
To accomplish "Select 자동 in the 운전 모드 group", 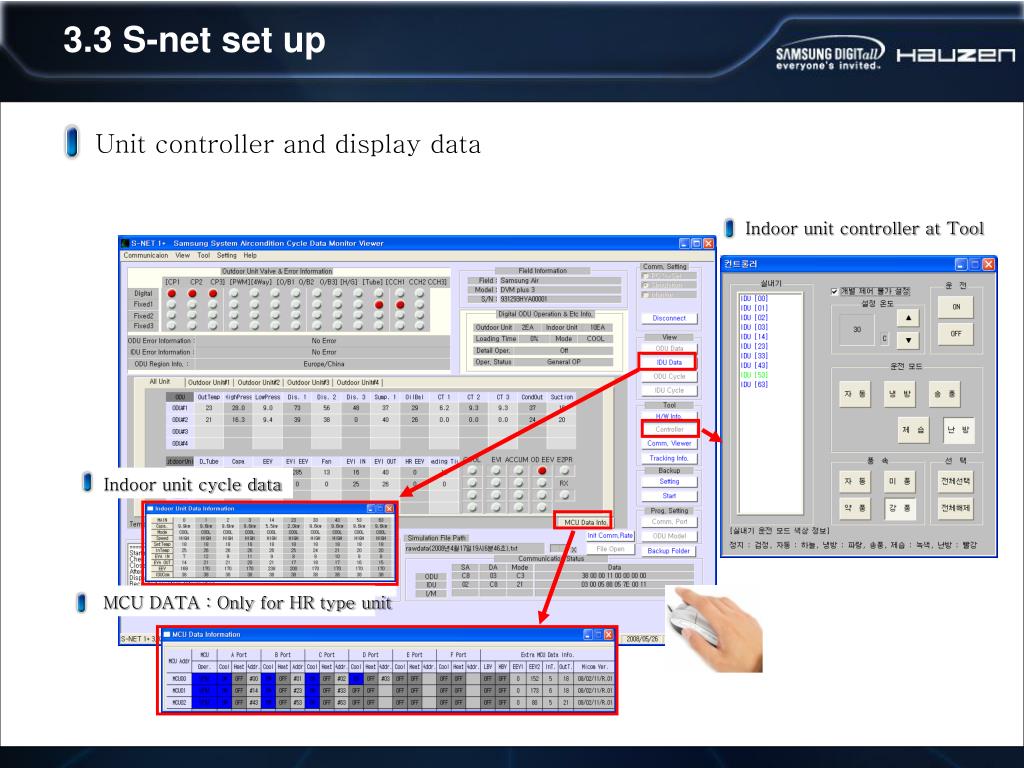I will 854,394.
